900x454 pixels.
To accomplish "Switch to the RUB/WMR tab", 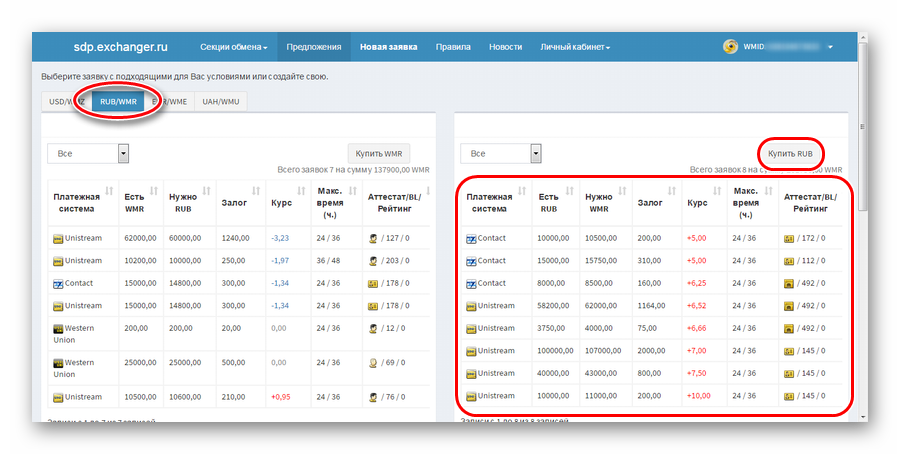I will click(x=118, y=102).
